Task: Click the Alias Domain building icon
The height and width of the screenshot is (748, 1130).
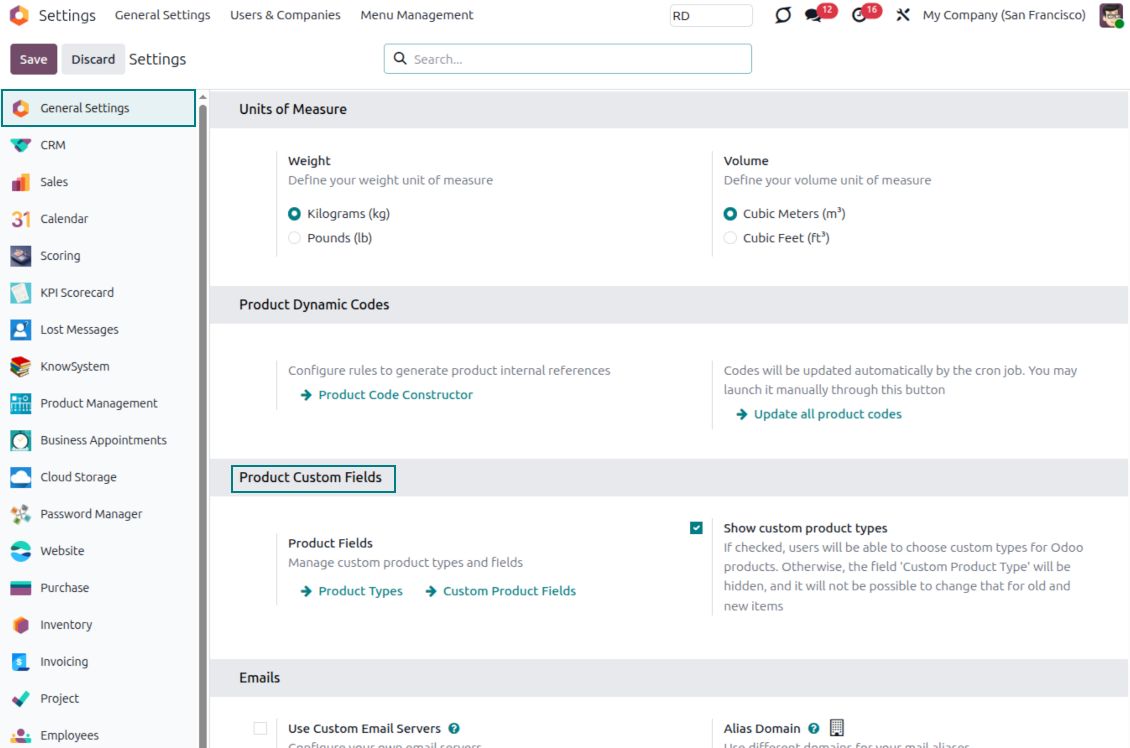Action: (837, 728)
